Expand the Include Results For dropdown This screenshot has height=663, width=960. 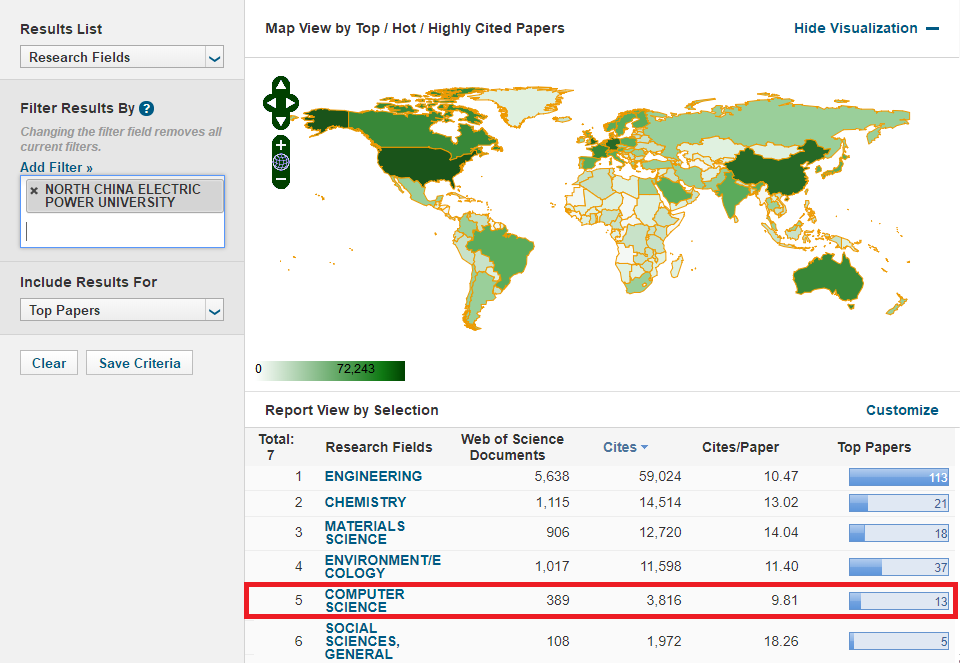[x=122, y=311]
